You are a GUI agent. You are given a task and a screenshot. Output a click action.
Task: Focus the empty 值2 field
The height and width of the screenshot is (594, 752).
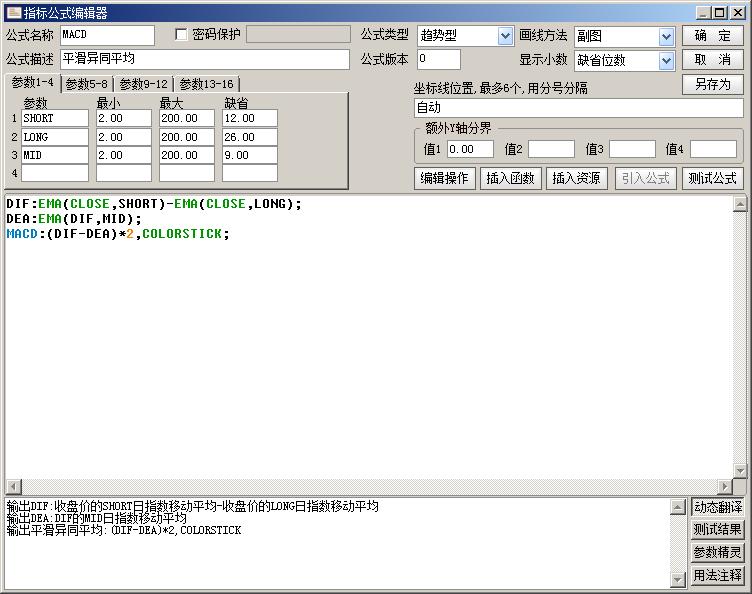[551, 149]
